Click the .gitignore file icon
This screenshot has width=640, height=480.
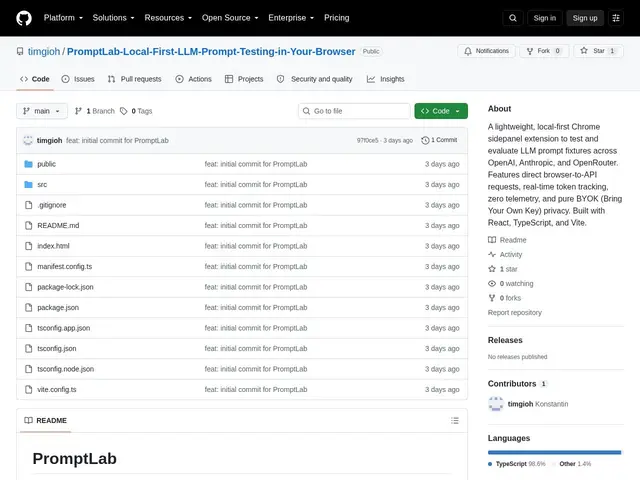pos(28,205)
